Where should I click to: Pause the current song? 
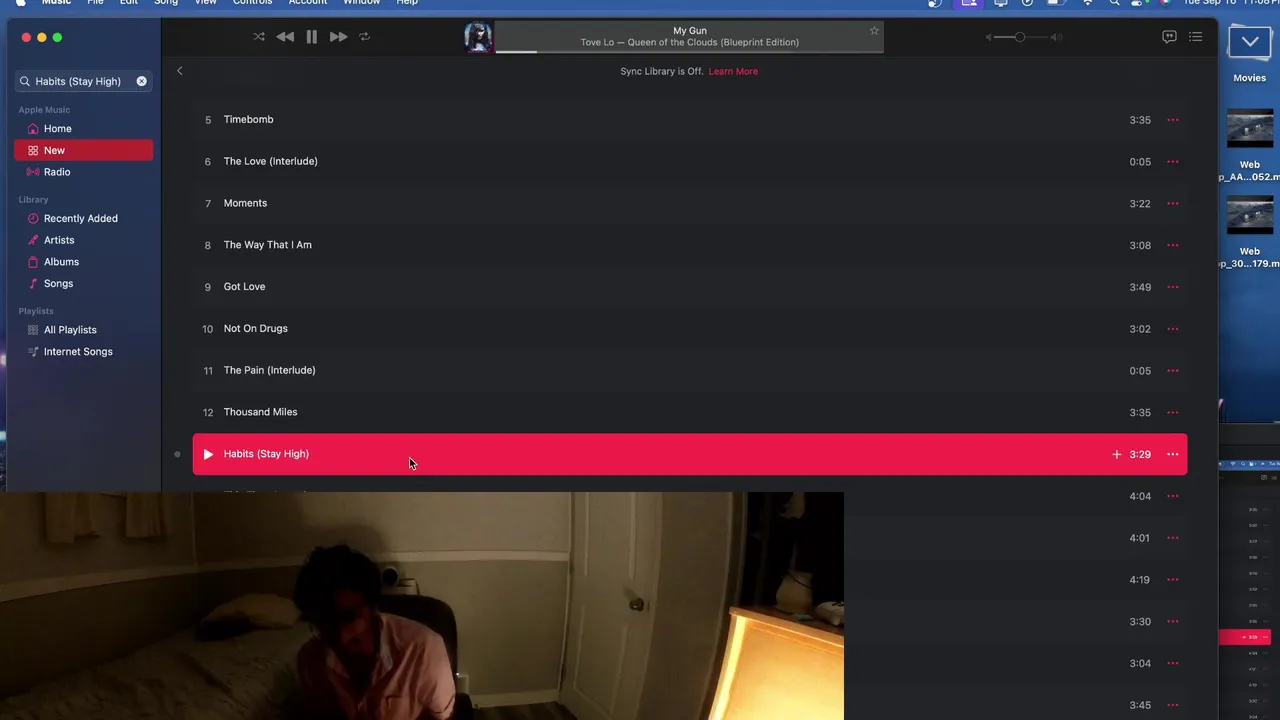coord(311,37)
